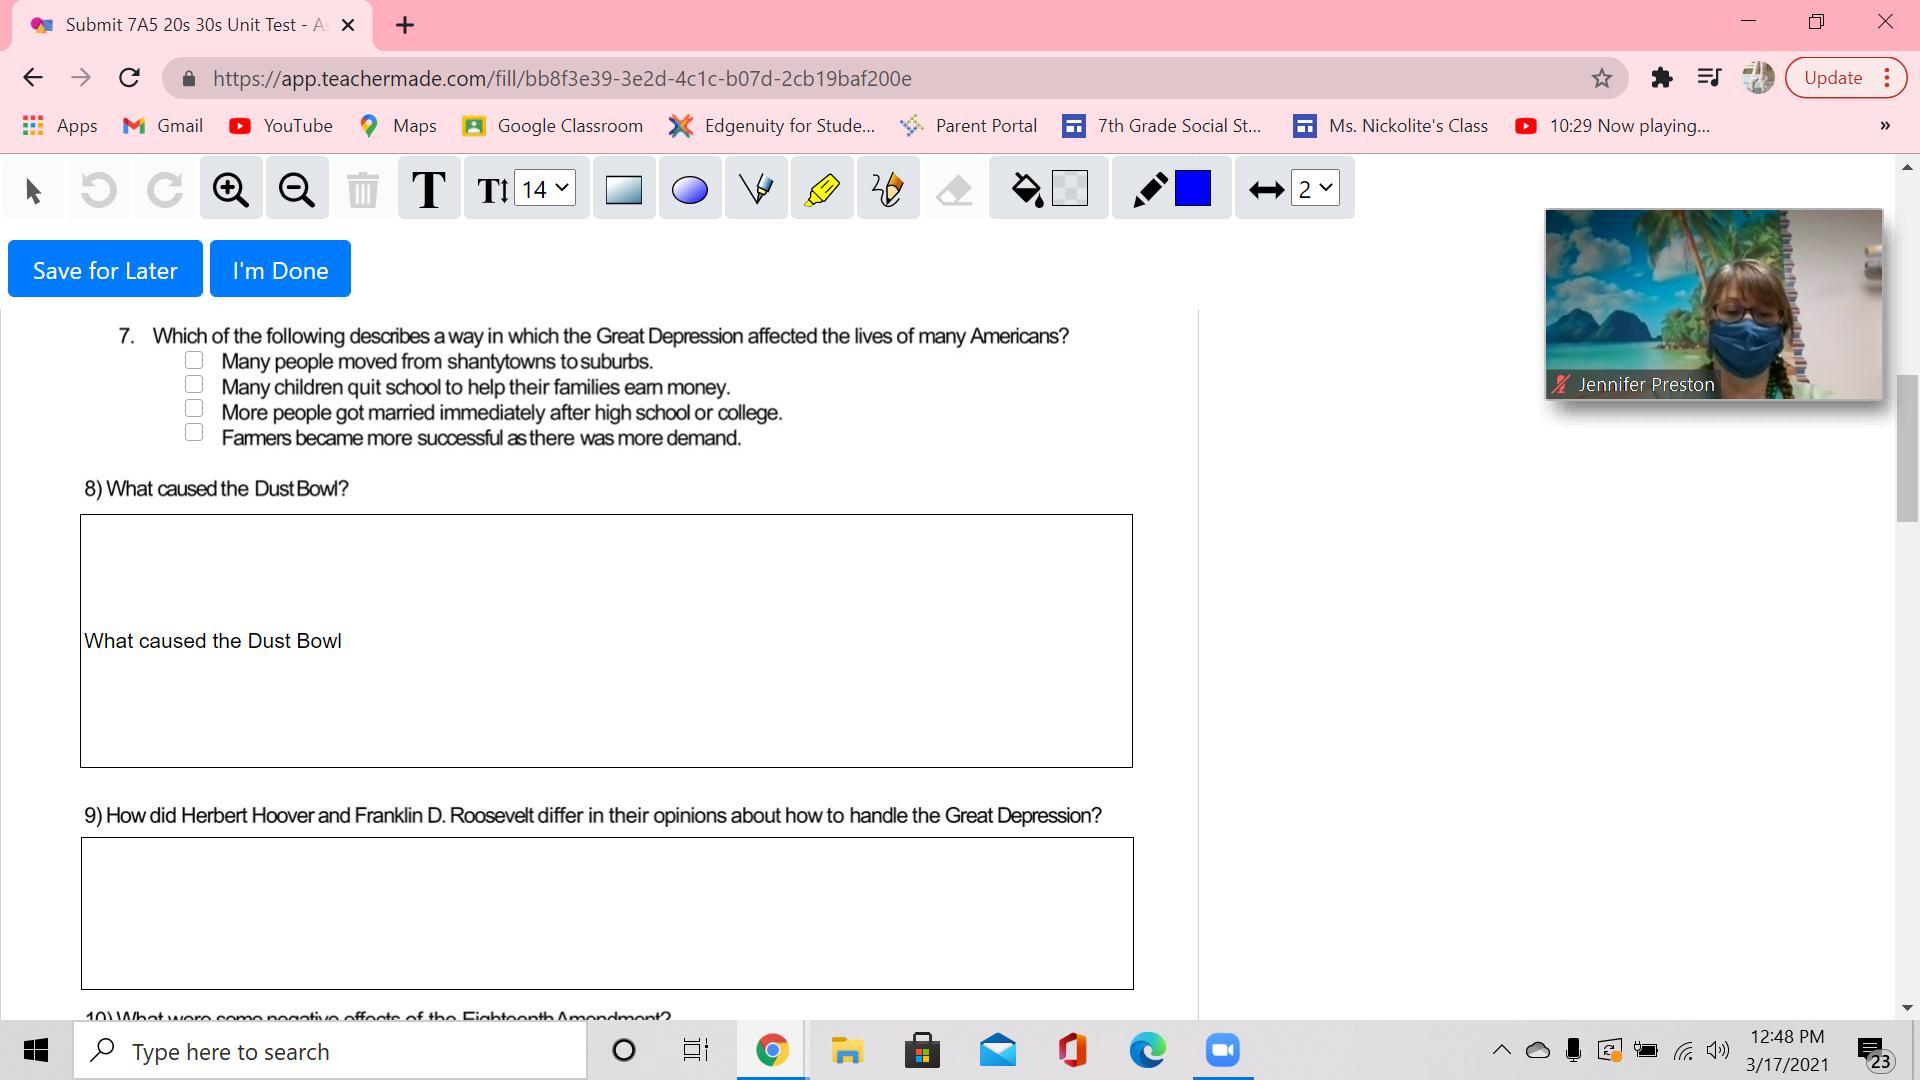Open the font size 14 dropdown

tap(545, 188)
